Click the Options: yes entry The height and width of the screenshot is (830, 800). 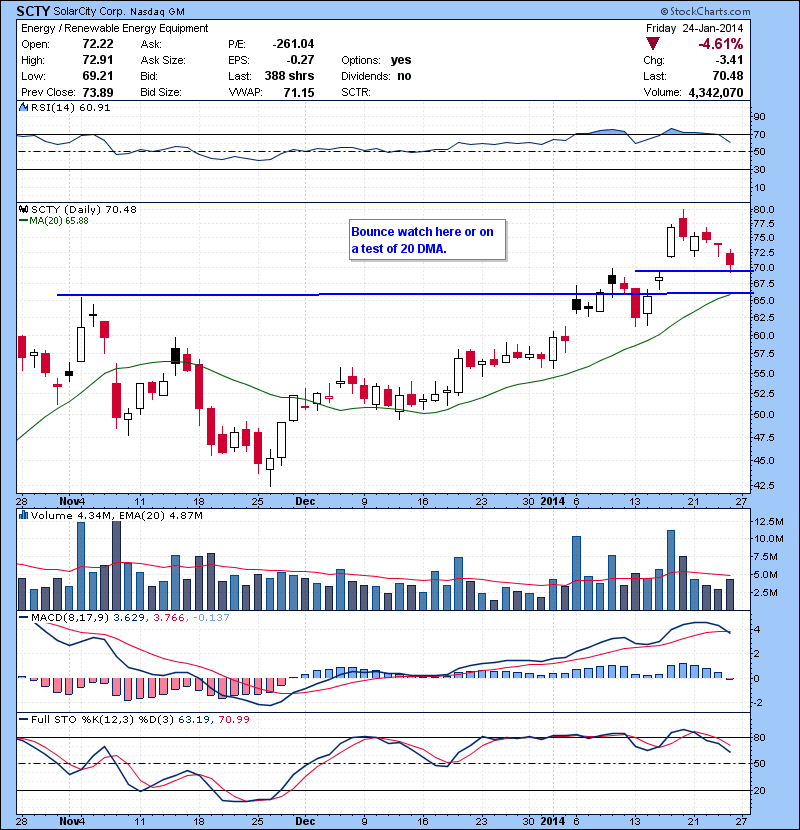tap(376, 60)
